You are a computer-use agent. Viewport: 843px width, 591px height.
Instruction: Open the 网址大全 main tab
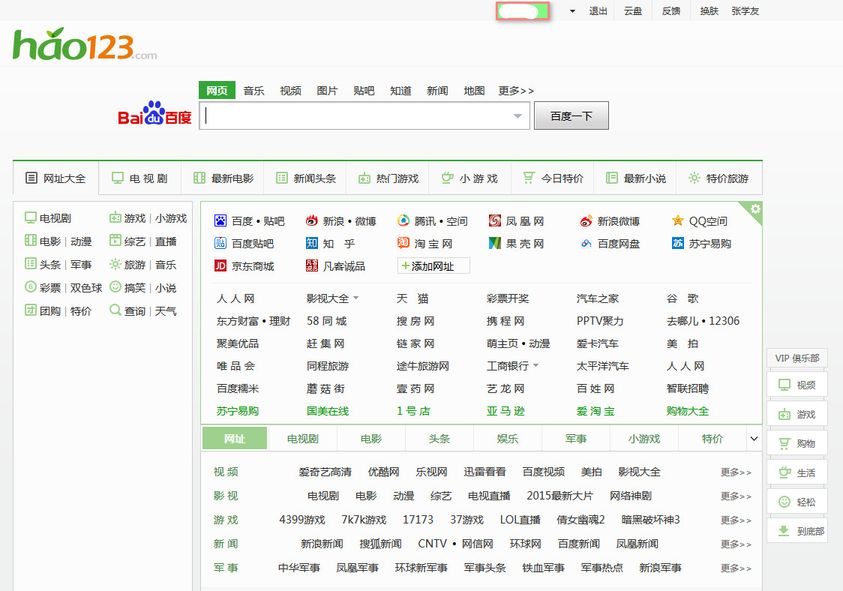[x=56, y=178]
